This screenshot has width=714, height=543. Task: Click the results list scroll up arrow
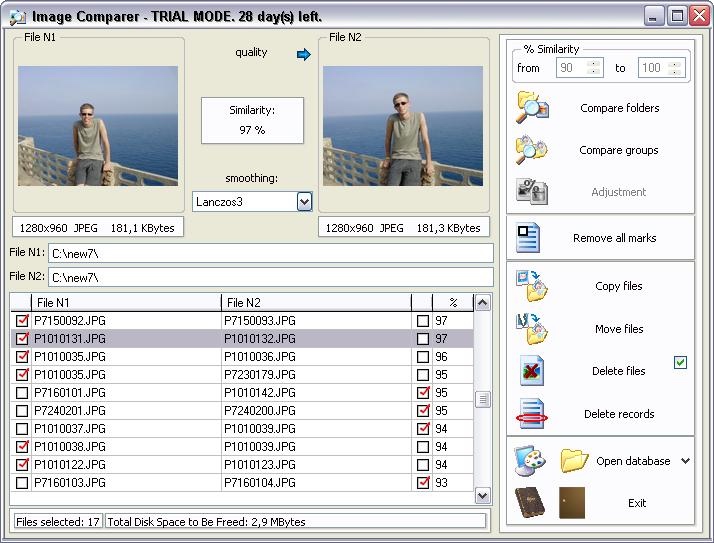tap(483, 302)
